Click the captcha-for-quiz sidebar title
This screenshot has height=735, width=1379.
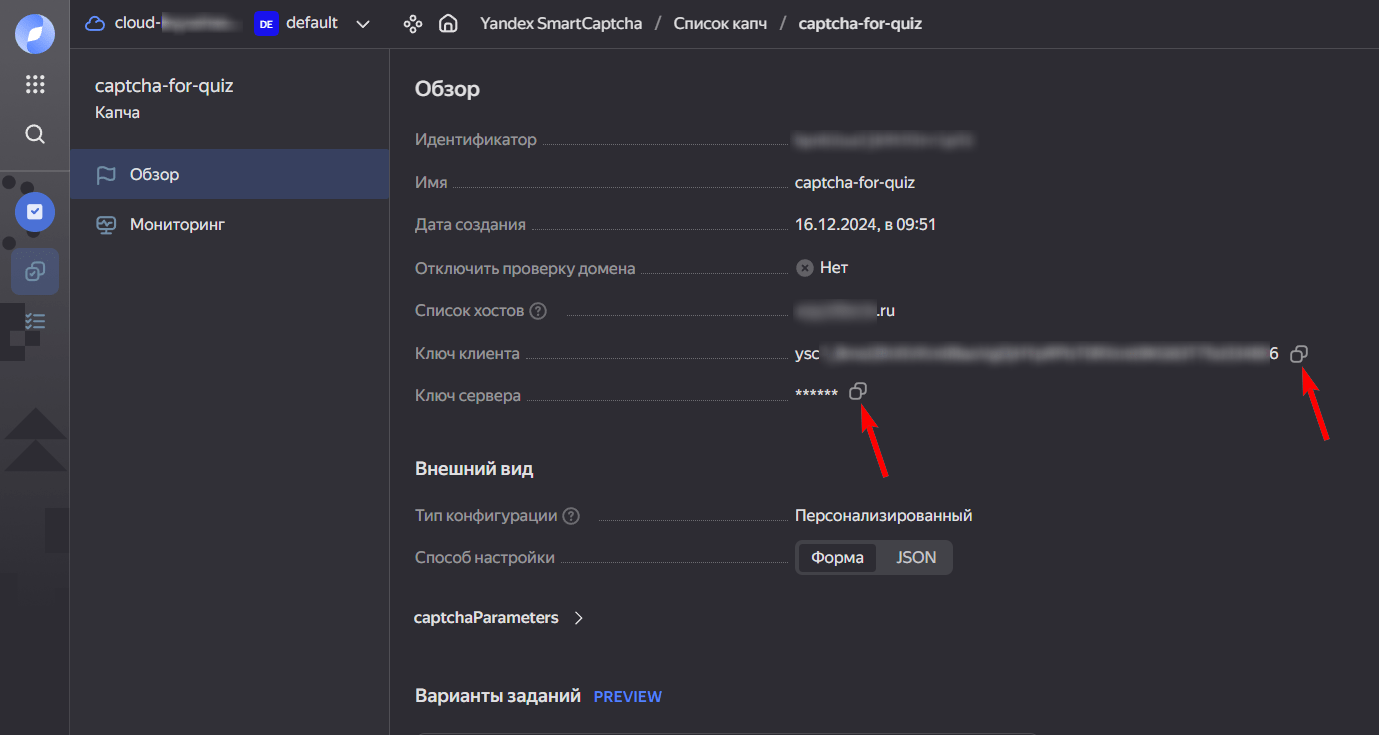[164, 86]
